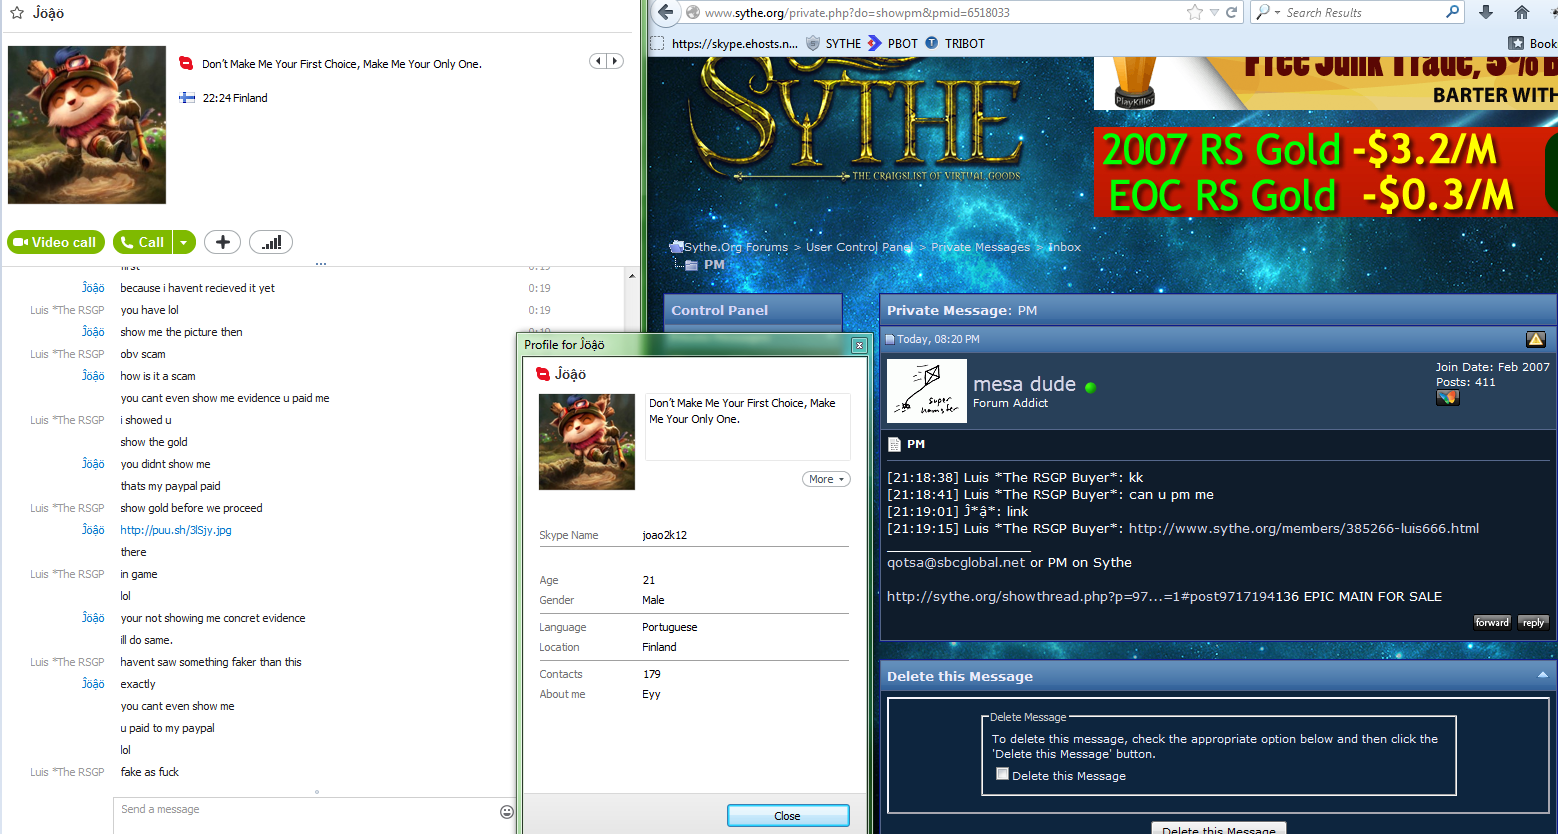Click the folder icon beside the Sythe.Org Forums breadcrumb

click(676, 247)
